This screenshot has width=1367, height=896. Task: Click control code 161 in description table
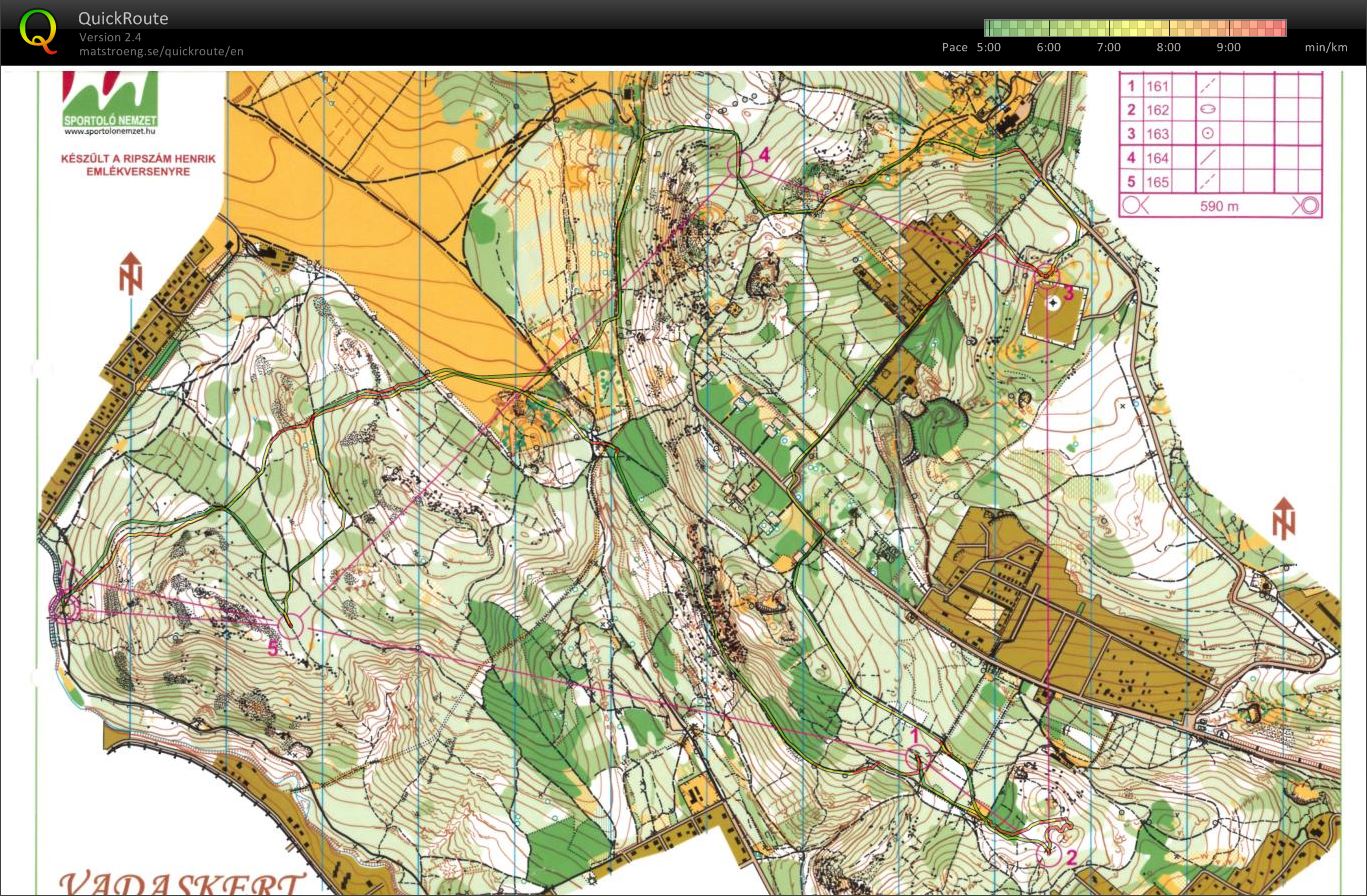(x=1158, y=86)
